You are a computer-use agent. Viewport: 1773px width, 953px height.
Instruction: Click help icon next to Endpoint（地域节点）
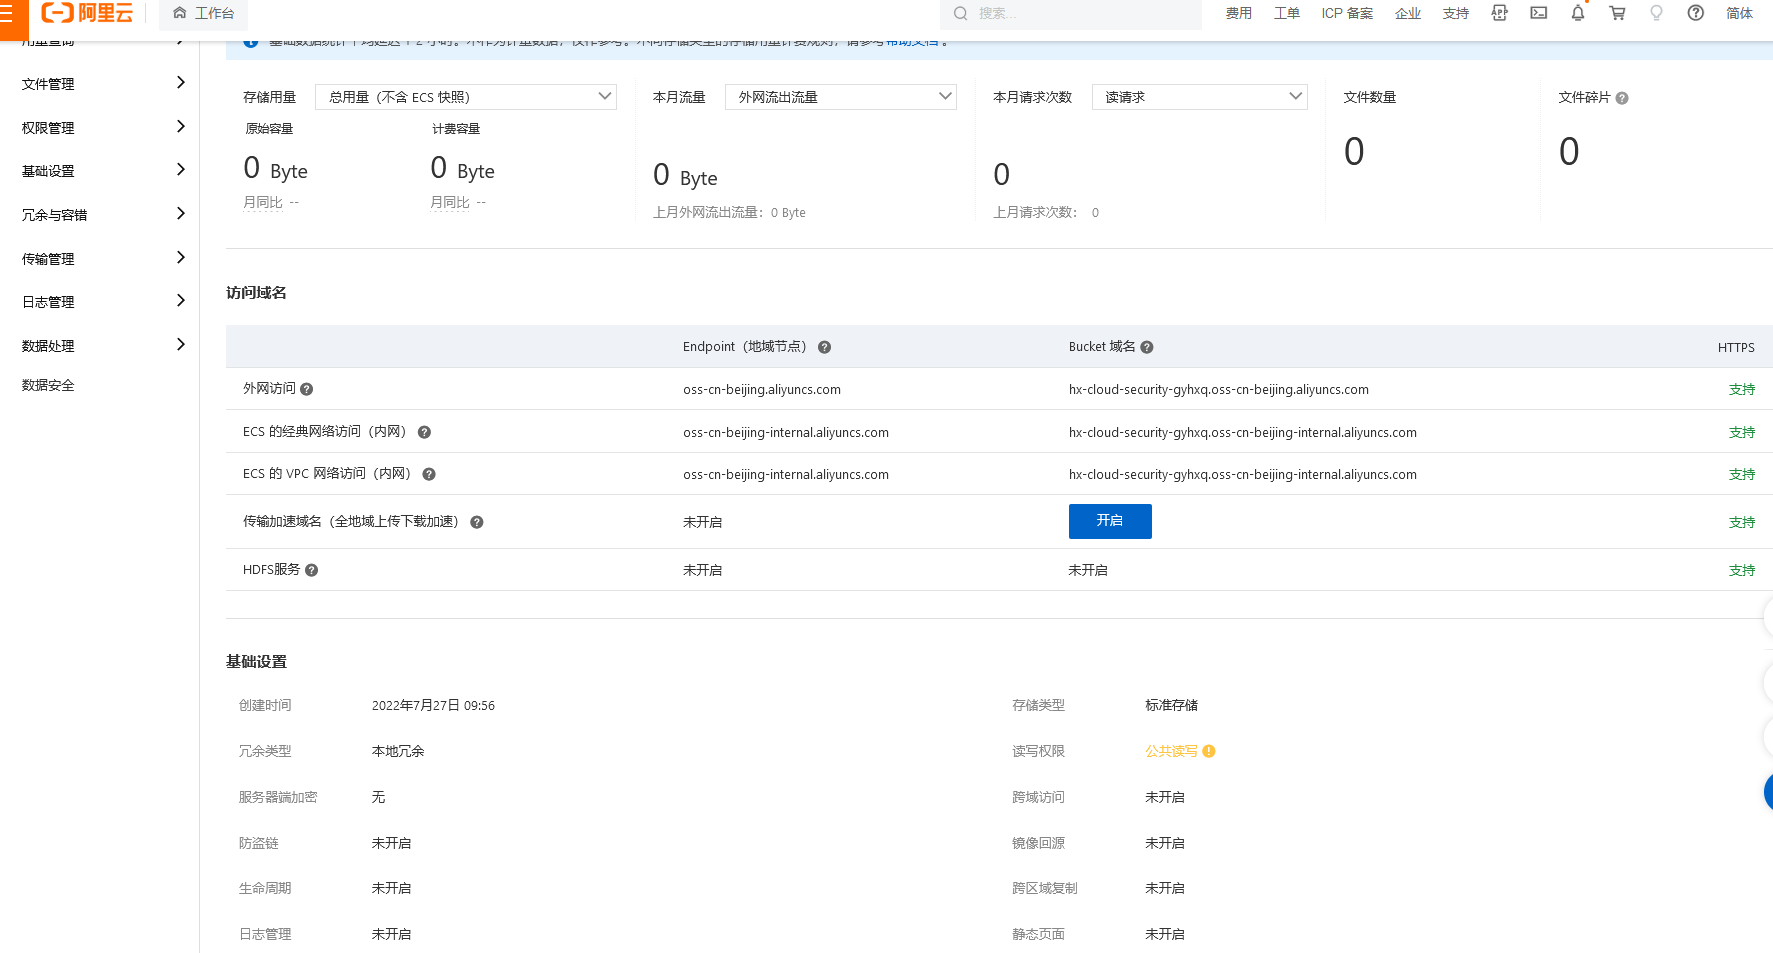tap(825, 347)
